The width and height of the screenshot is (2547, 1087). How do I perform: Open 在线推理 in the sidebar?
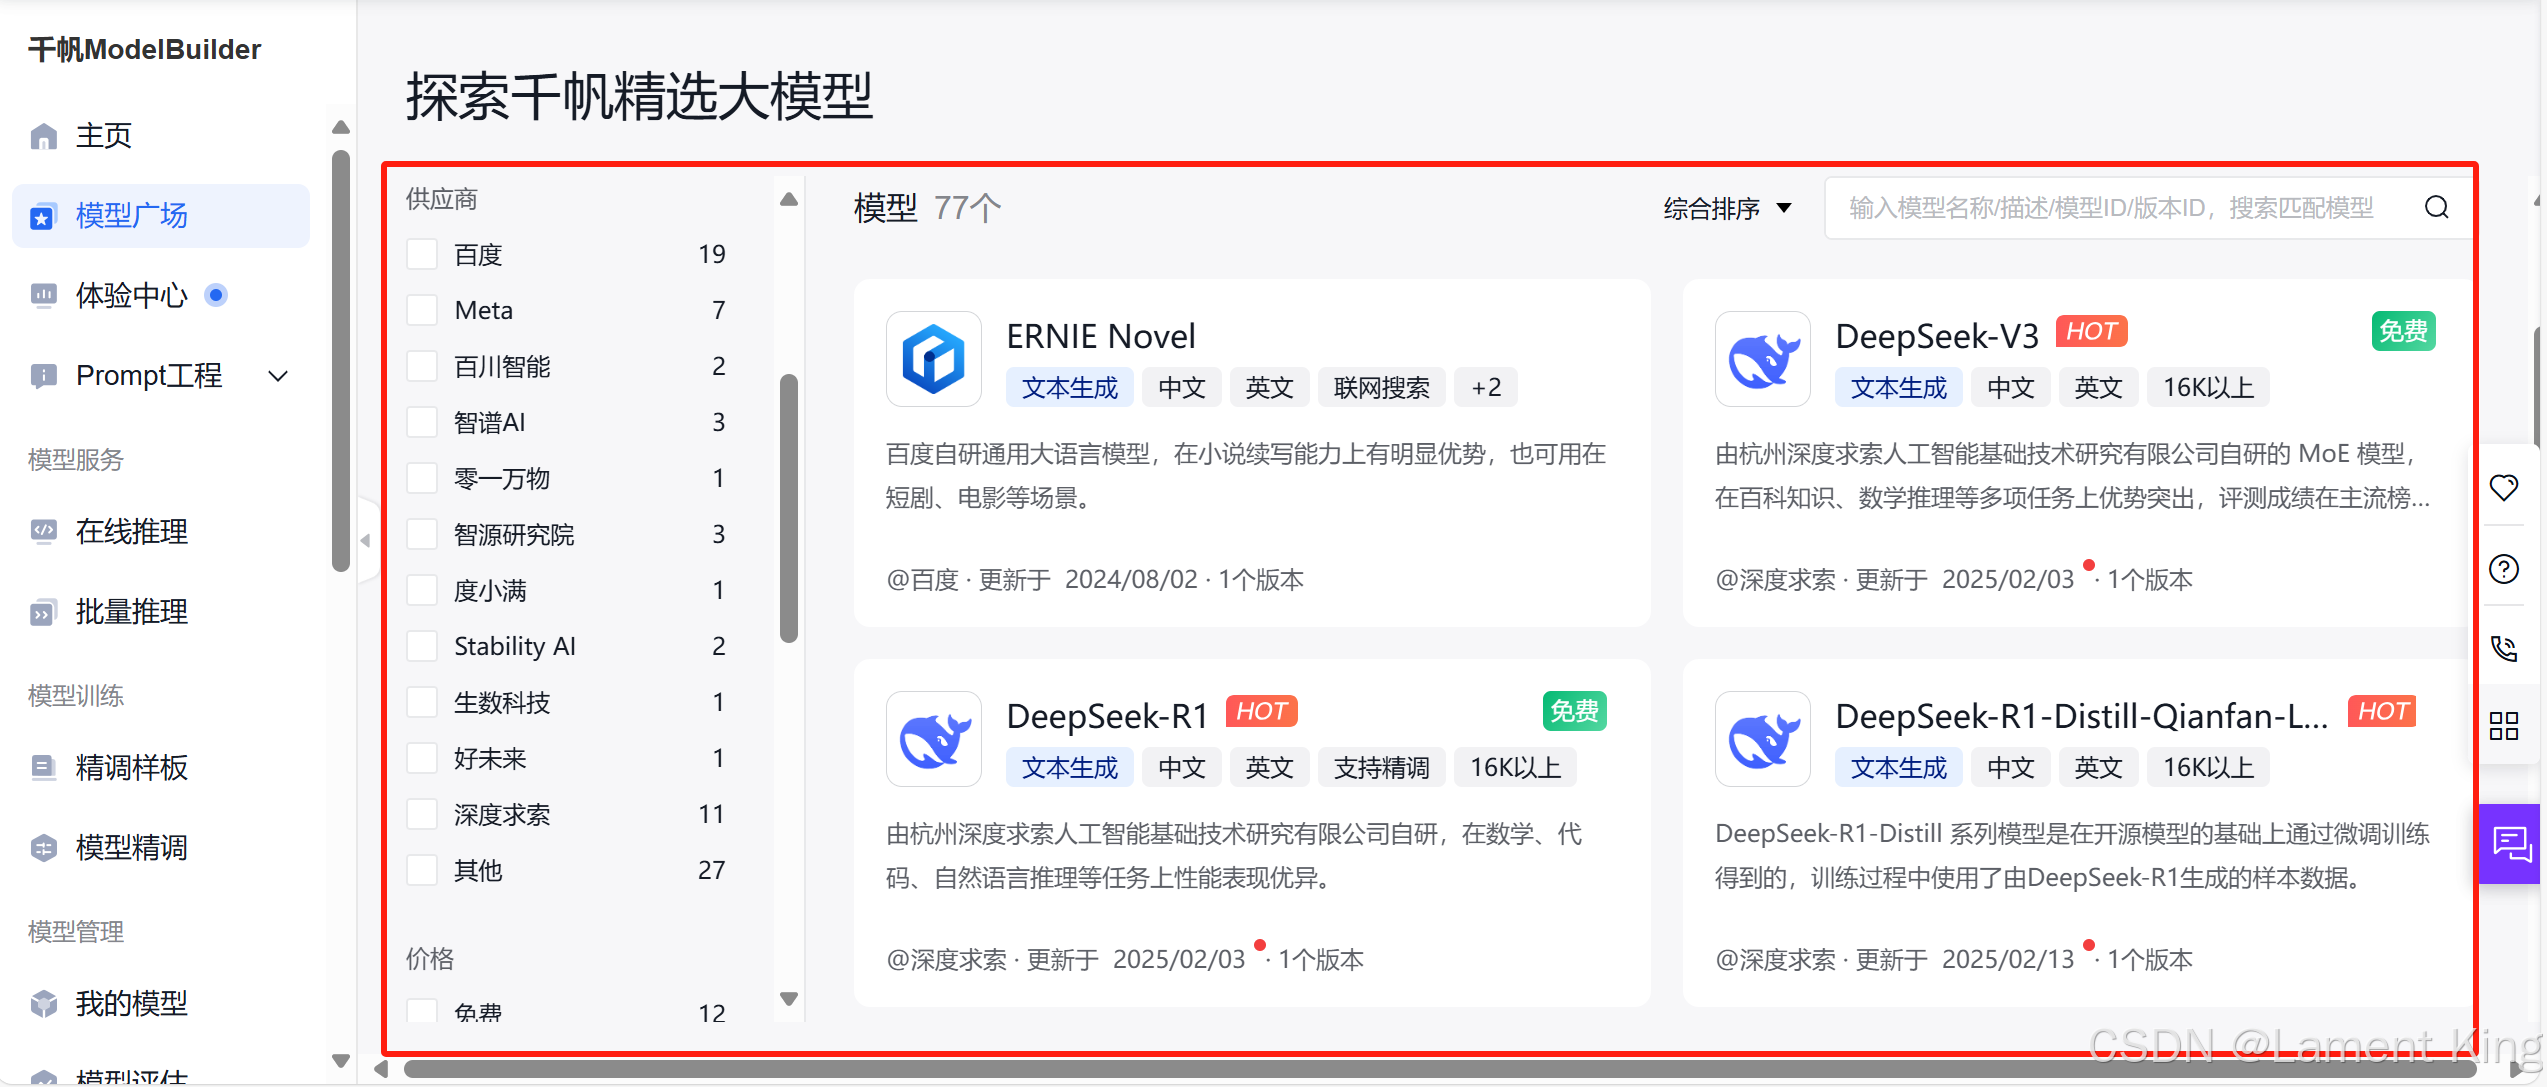coord(131,531)
